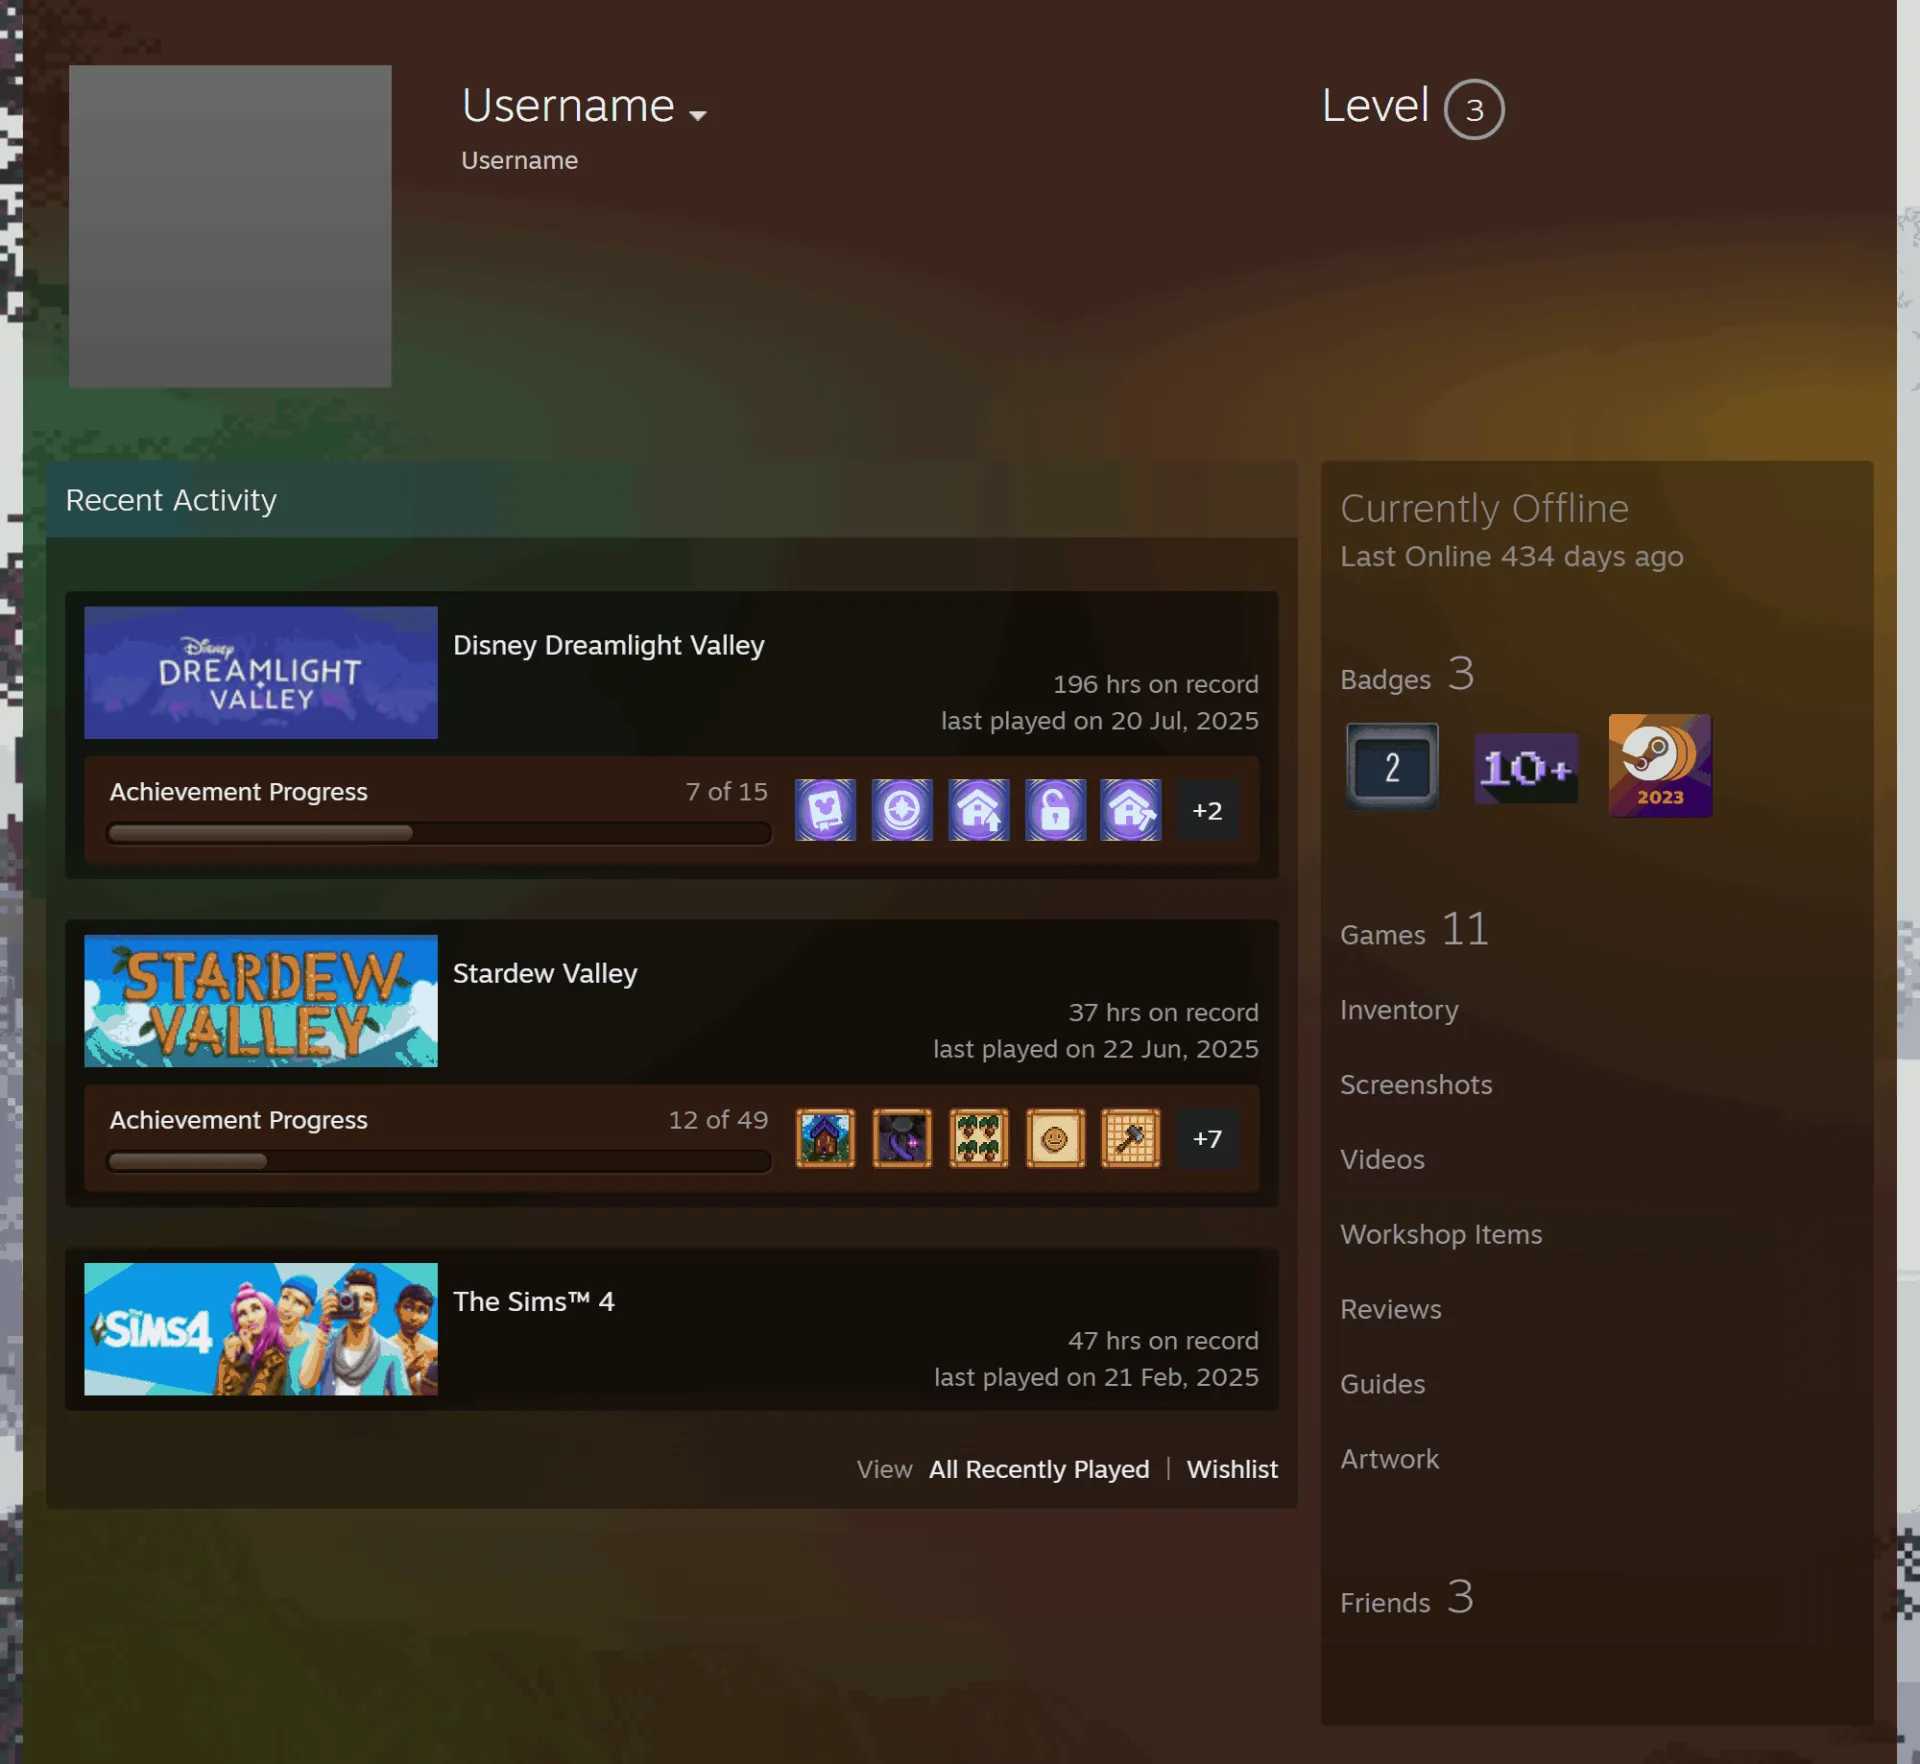
Task: Open the Screenshots link
Action: 1416,1085
